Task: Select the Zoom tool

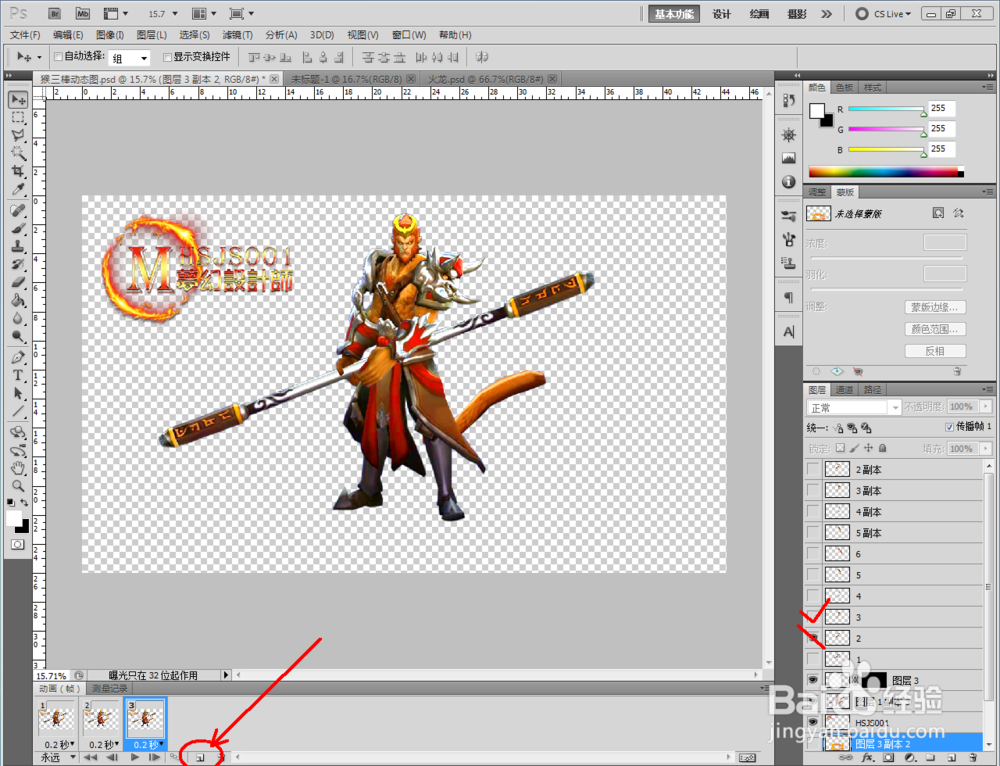Action: [18, 486]
